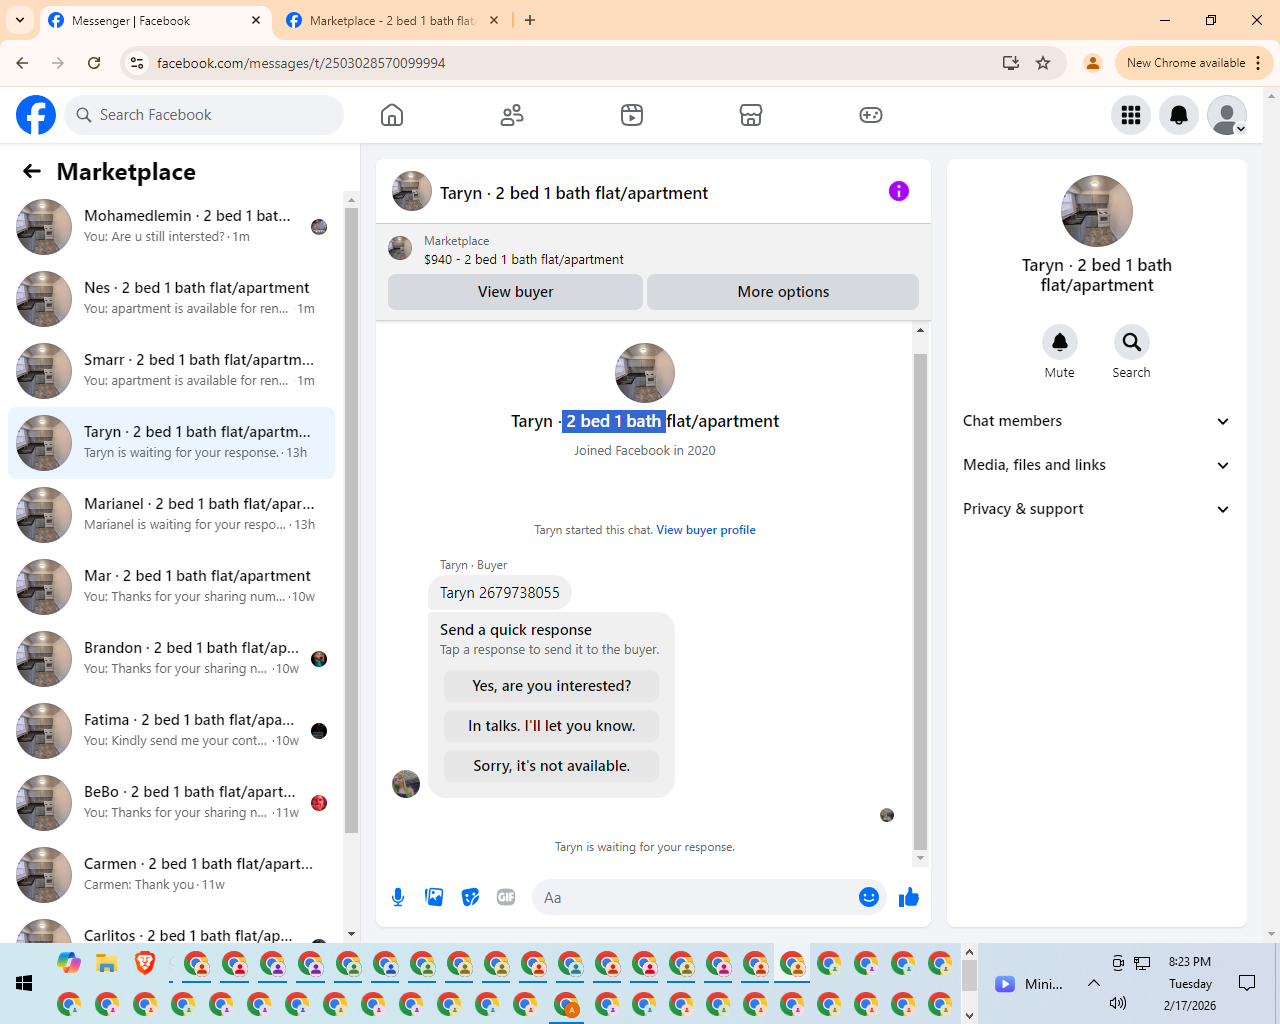Expand the Privacy & support section

click(x=1097, y=509)
